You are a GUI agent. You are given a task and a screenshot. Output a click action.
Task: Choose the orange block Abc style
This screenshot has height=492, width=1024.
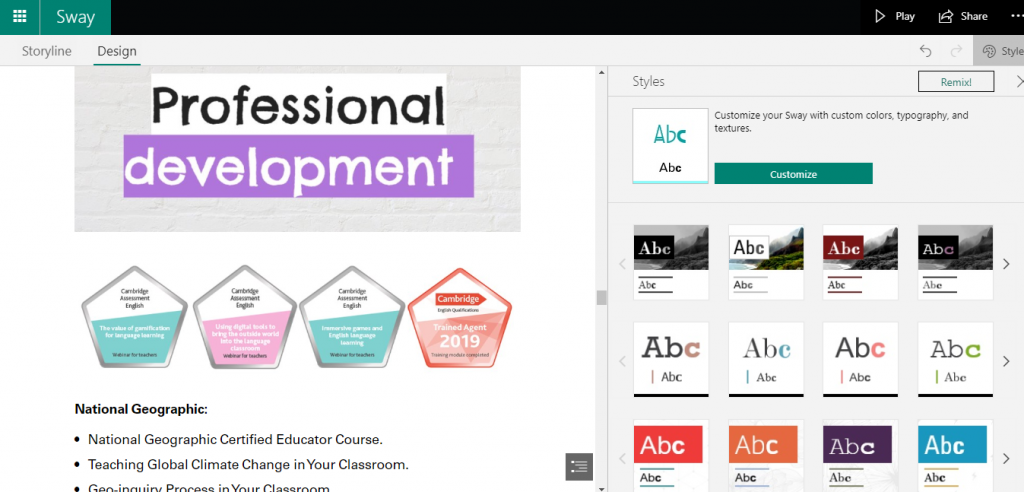pyautogui.click(x=766, y=455)
